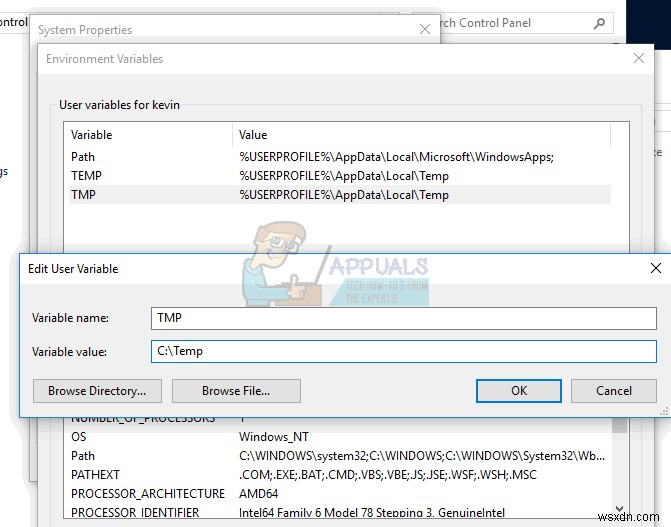Click the Windows_NT value cell
Image resolution: width=671 pixels, height=527 pixels.
(x=274, y=437)
